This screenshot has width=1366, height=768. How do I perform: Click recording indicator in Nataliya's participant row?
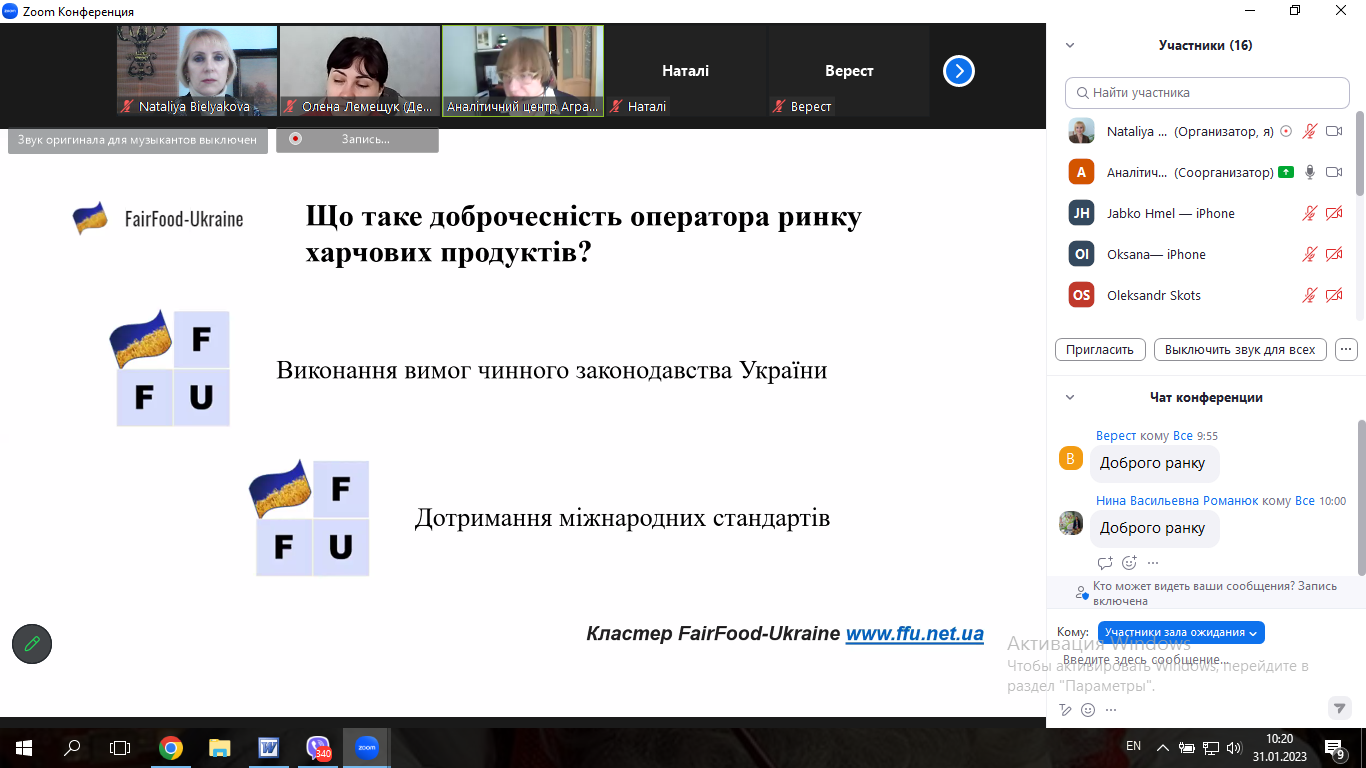(x=1286, y=131)
